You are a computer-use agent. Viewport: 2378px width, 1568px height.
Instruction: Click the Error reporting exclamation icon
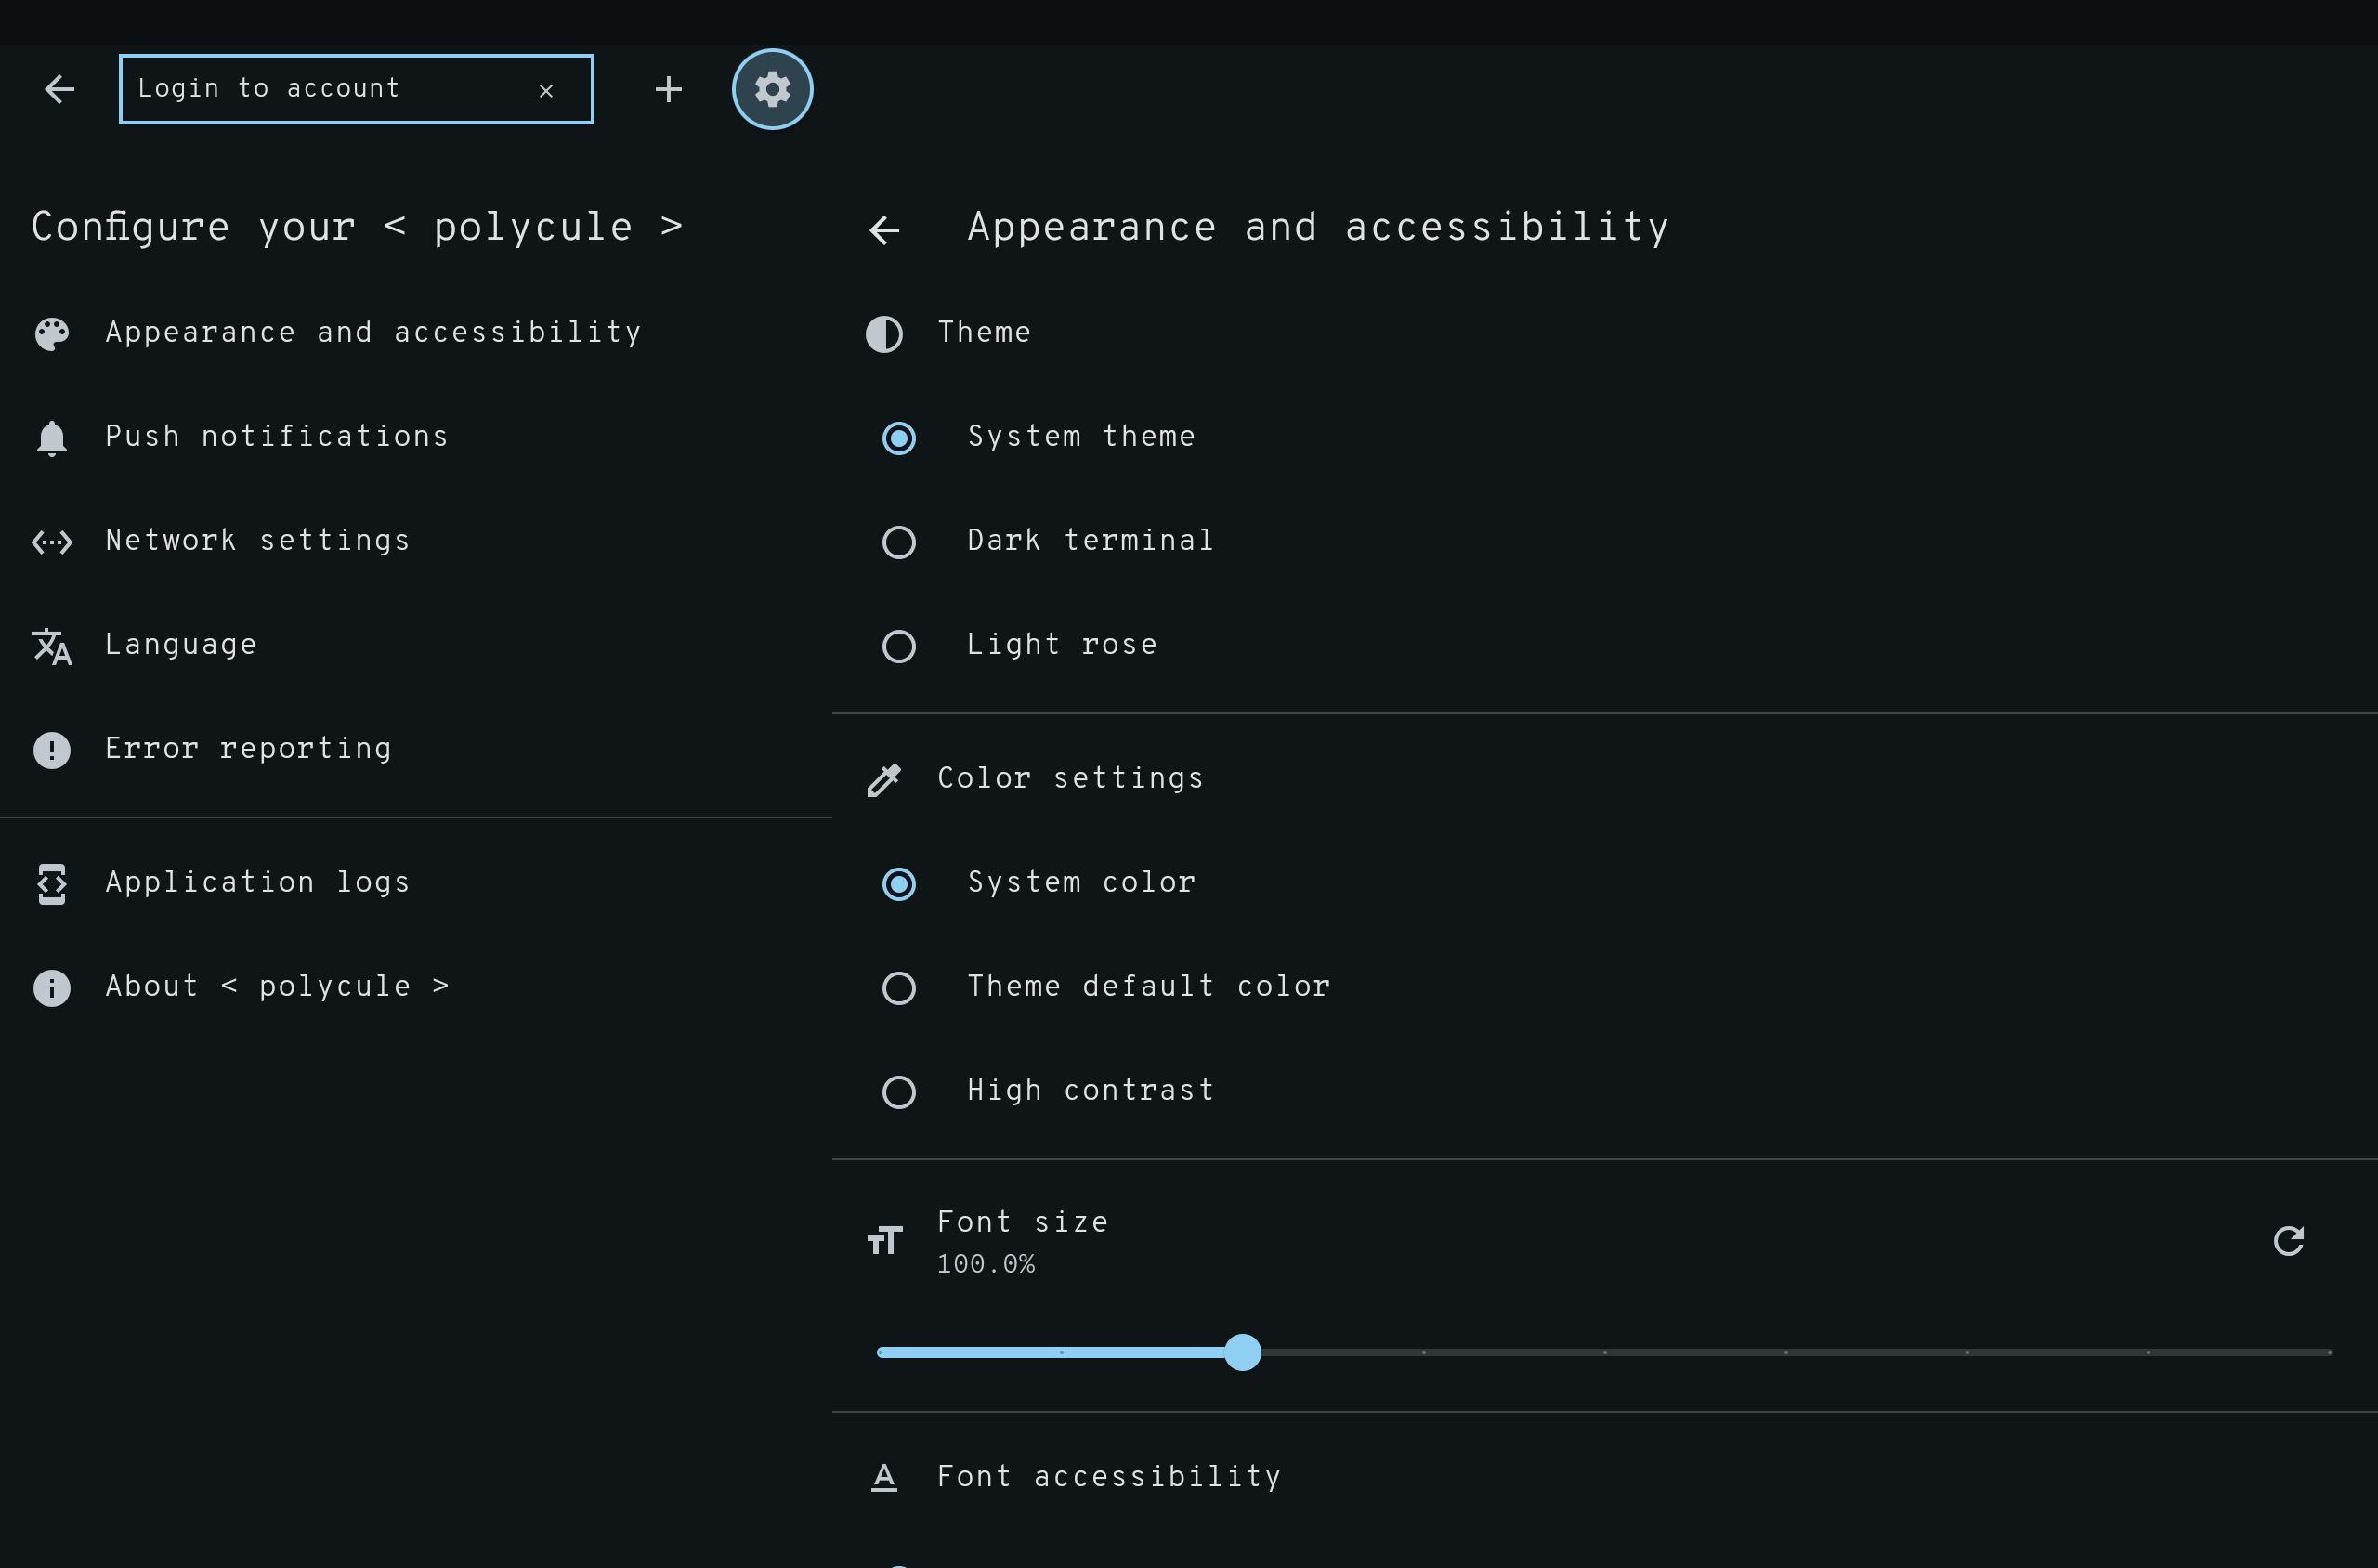tap(52, 750)
